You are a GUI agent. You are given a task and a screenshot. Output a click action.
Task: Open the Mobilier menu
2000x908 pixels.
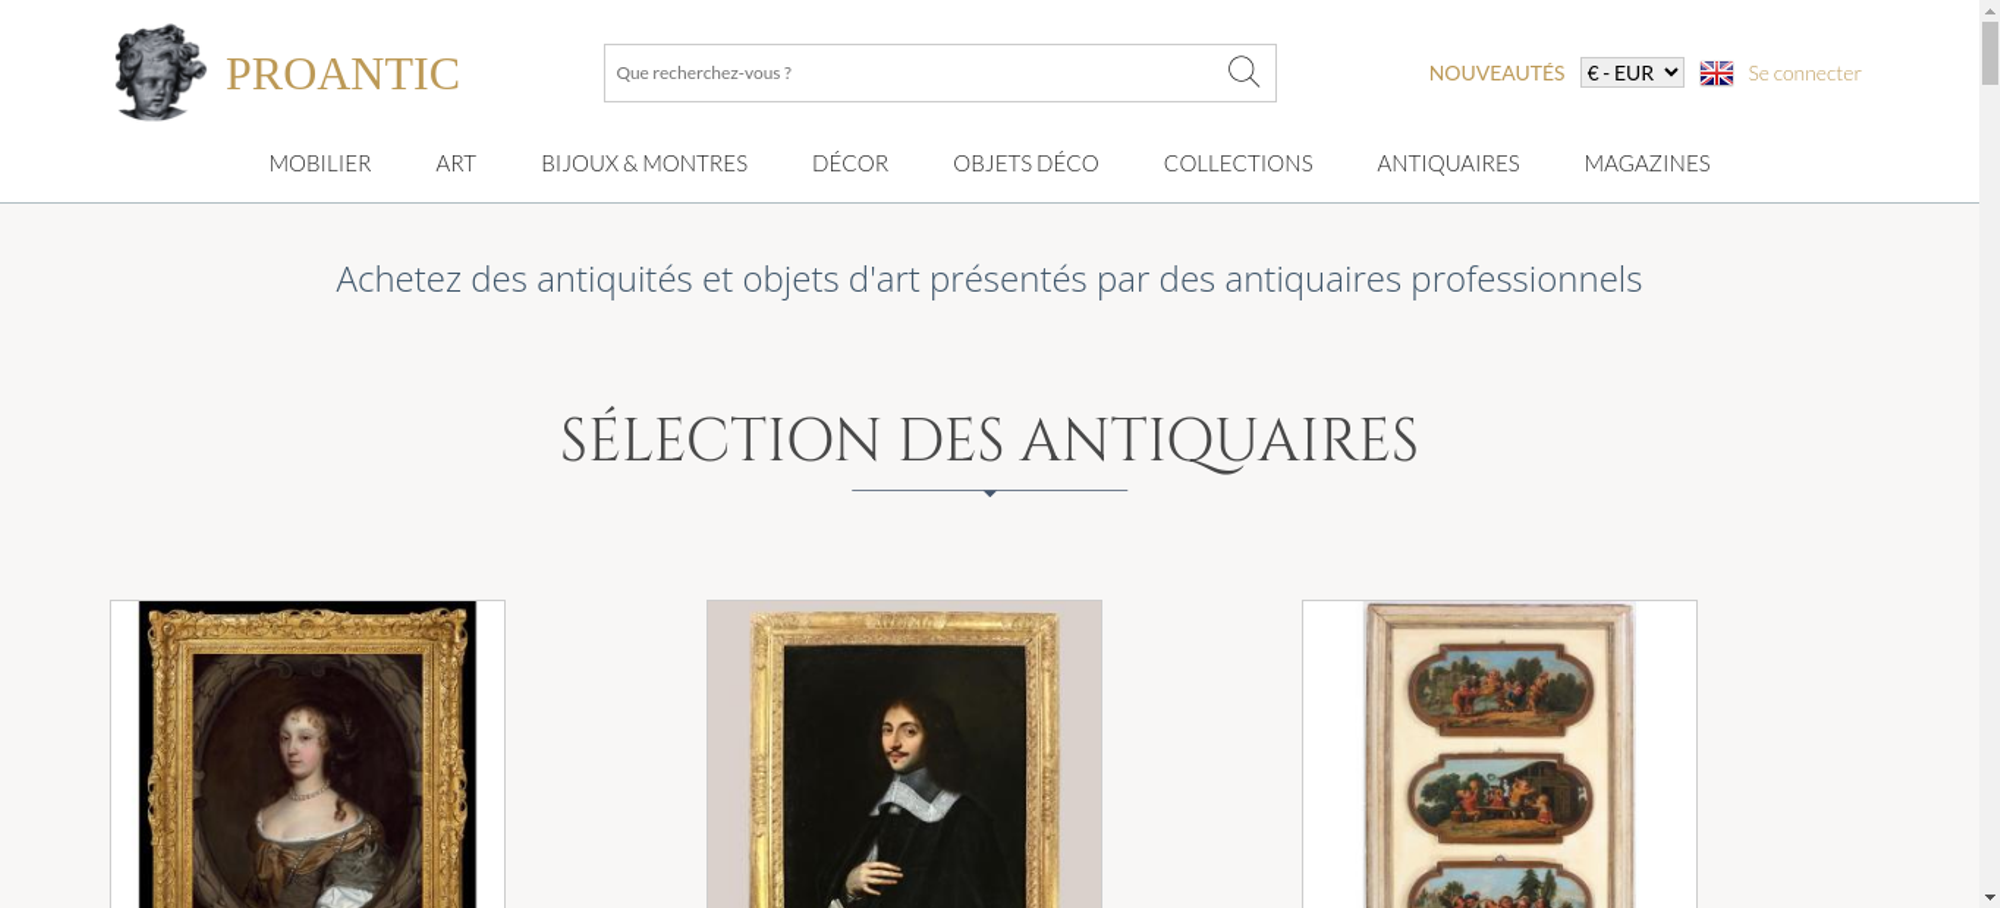click(x=320, y=163)
